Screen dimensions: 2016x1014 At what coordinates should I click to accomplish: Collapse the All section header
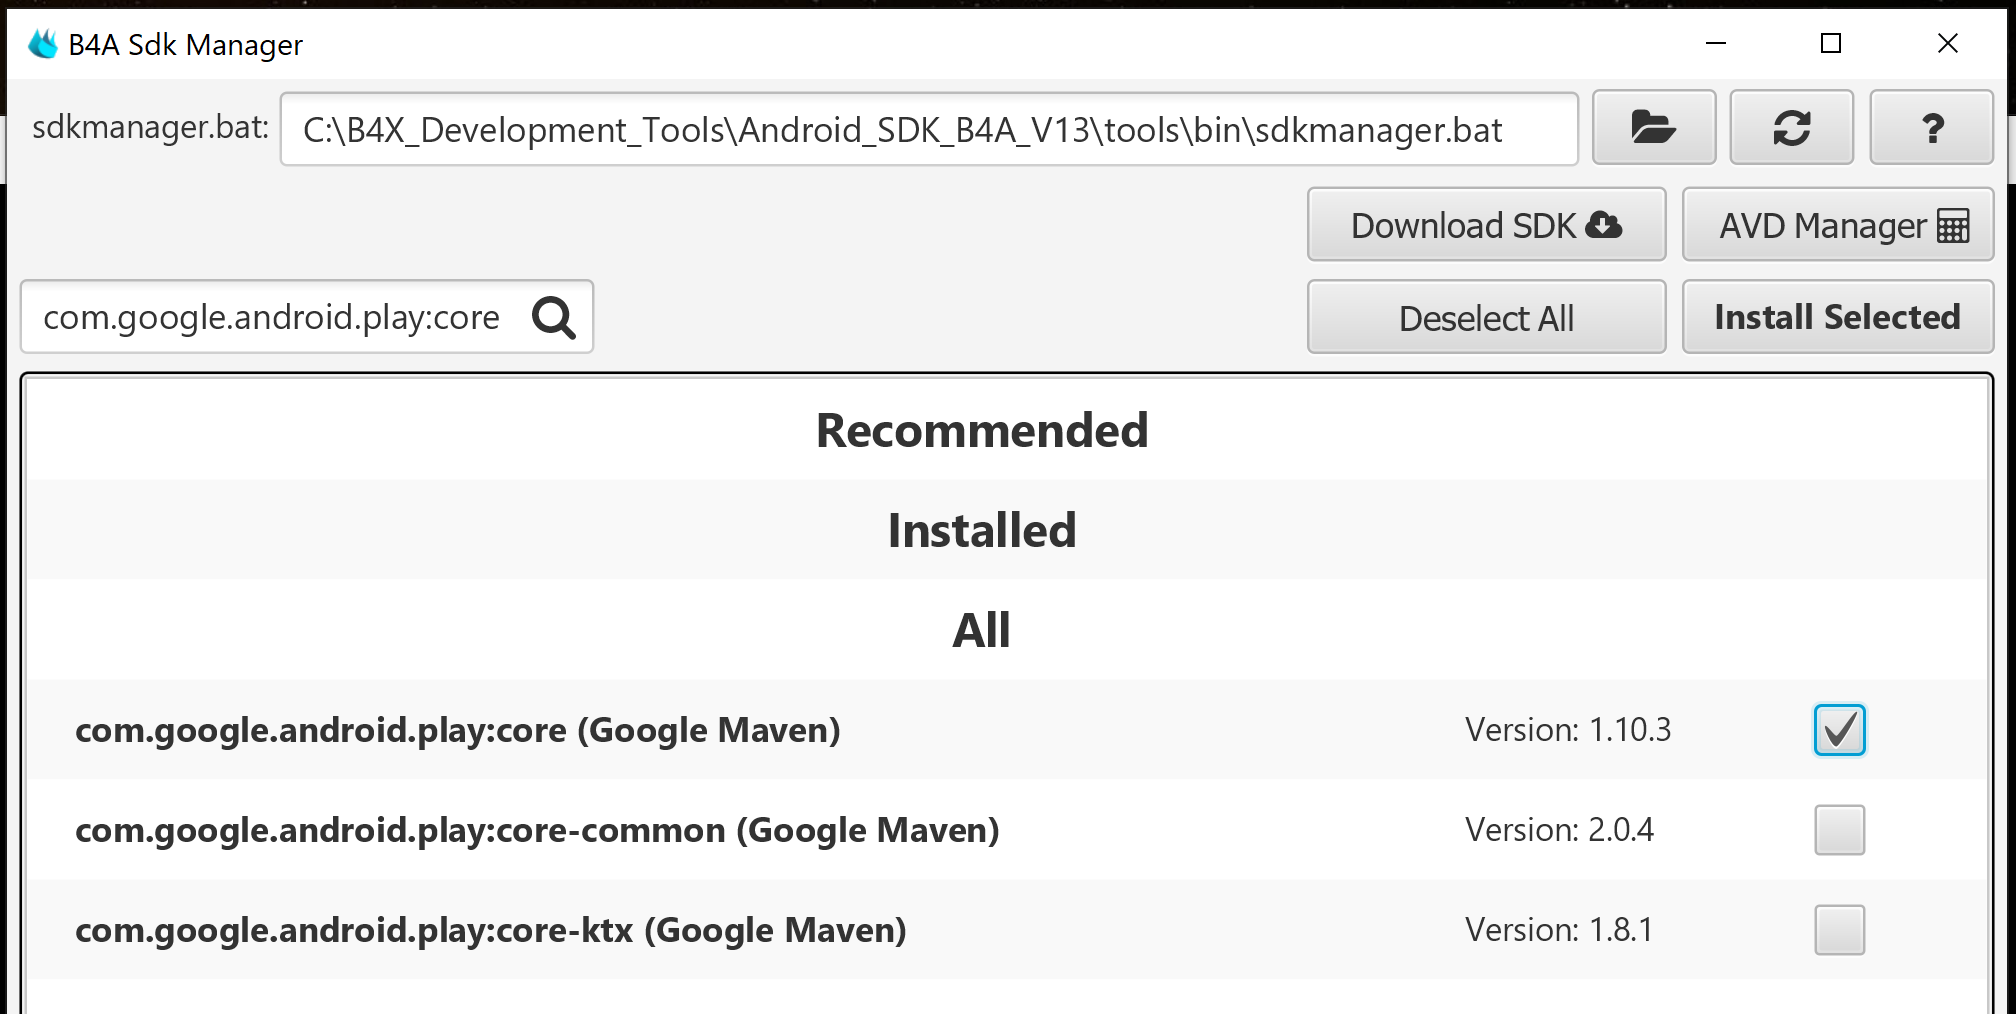pyautogui.click(x=982, y=631)
